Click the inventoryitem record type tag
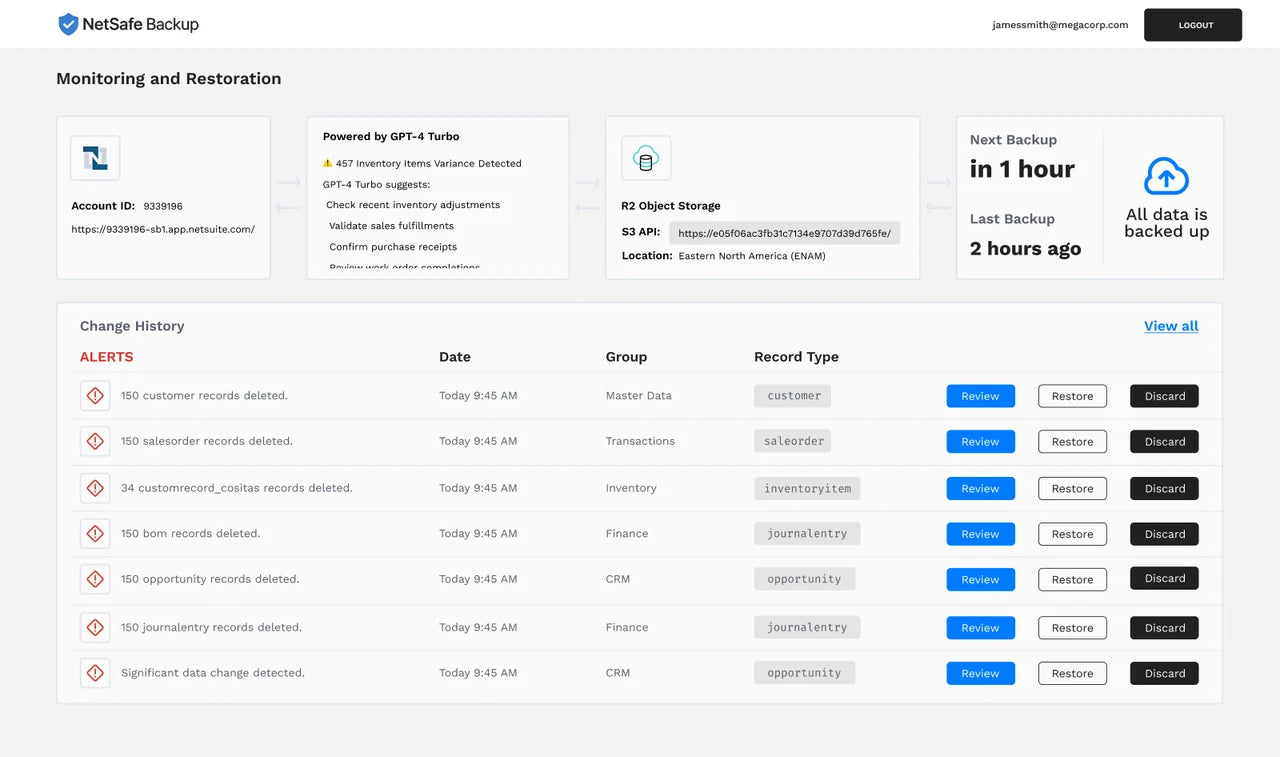This screenshot has width=1280, height=757. [807, 488]
